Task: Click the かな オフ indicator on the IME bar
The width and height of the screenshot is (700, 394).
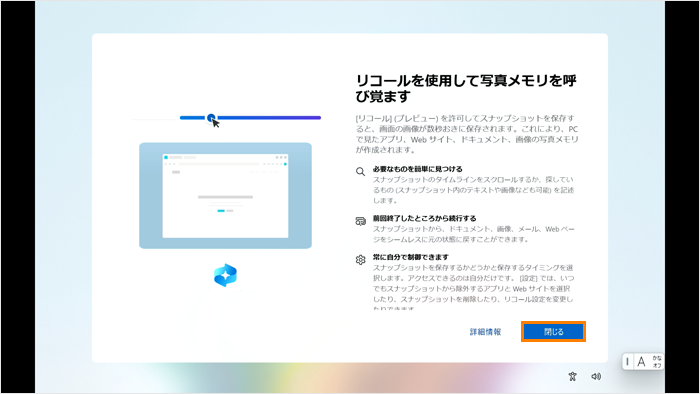Action: (x=657, y=361)
